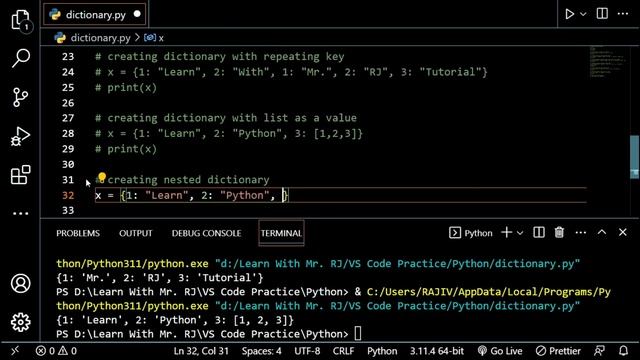The width and height of the screenshot is (640, 360).
Task: Maximize the panel with the up chevron
Action: pyautogui.click(x=602, y=232)
